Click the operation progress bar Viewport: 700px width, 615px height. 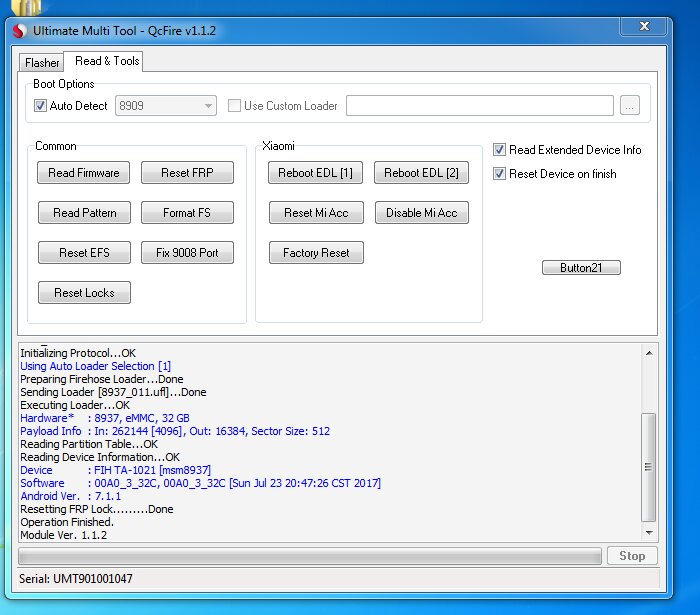310,557
